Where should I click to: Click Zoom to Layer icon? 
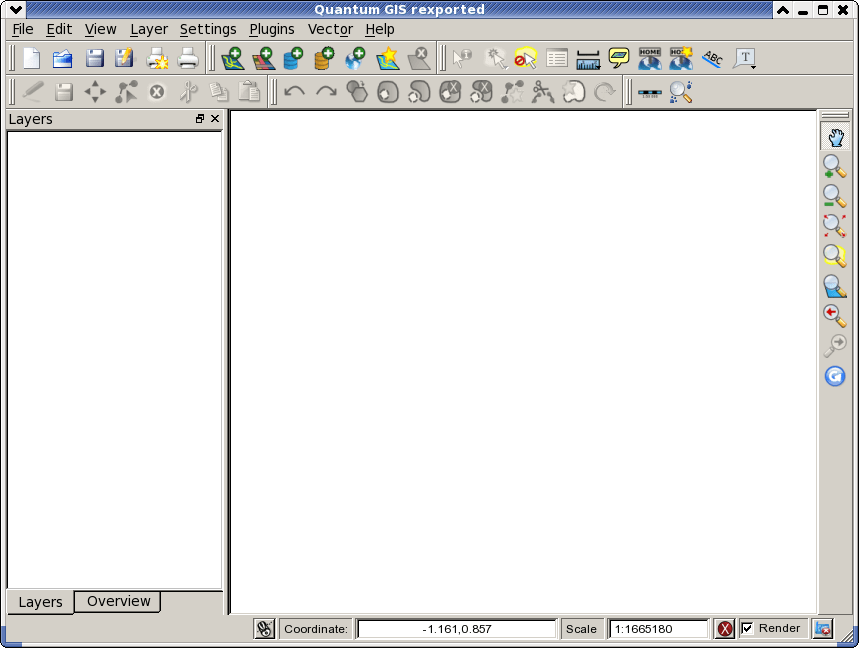pos(834,286)
